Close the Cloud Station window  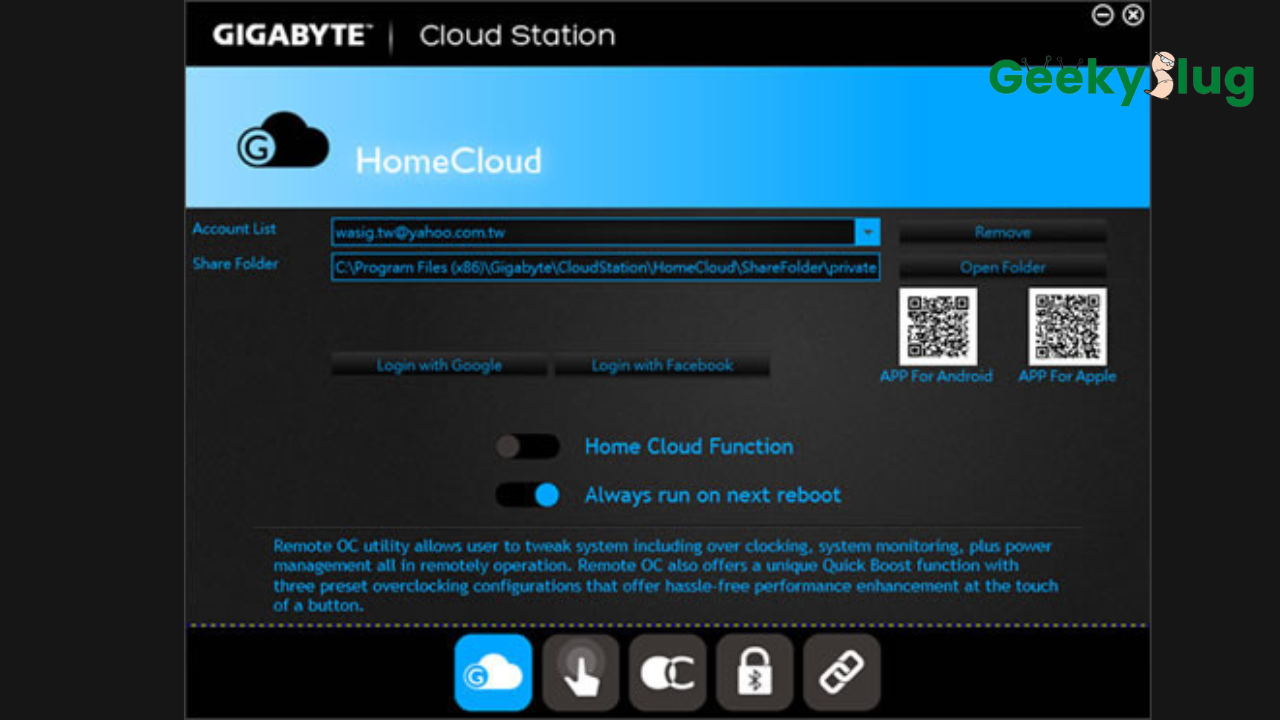(x=1133, y=15)
